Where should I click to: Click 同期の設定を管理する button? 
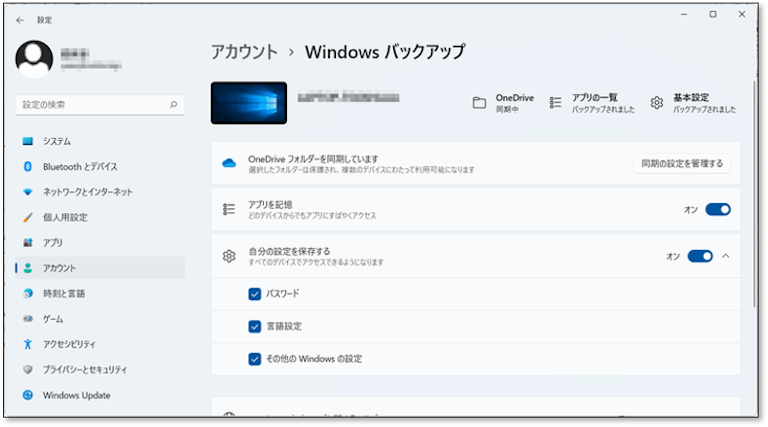(x=682, y=164)
